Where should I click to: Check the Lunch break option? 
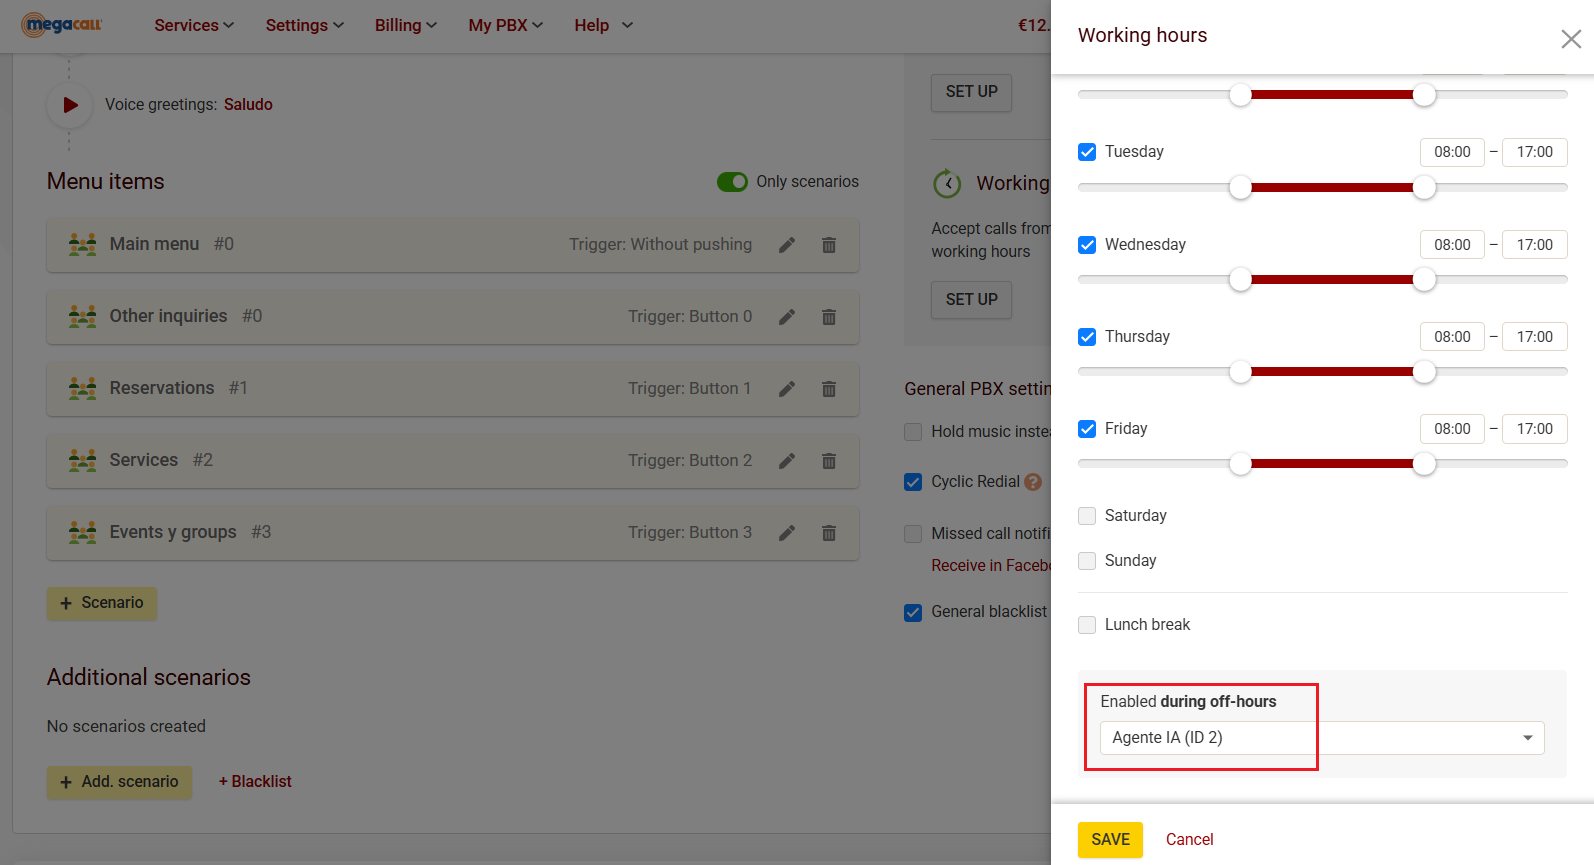coord(1087,625)
